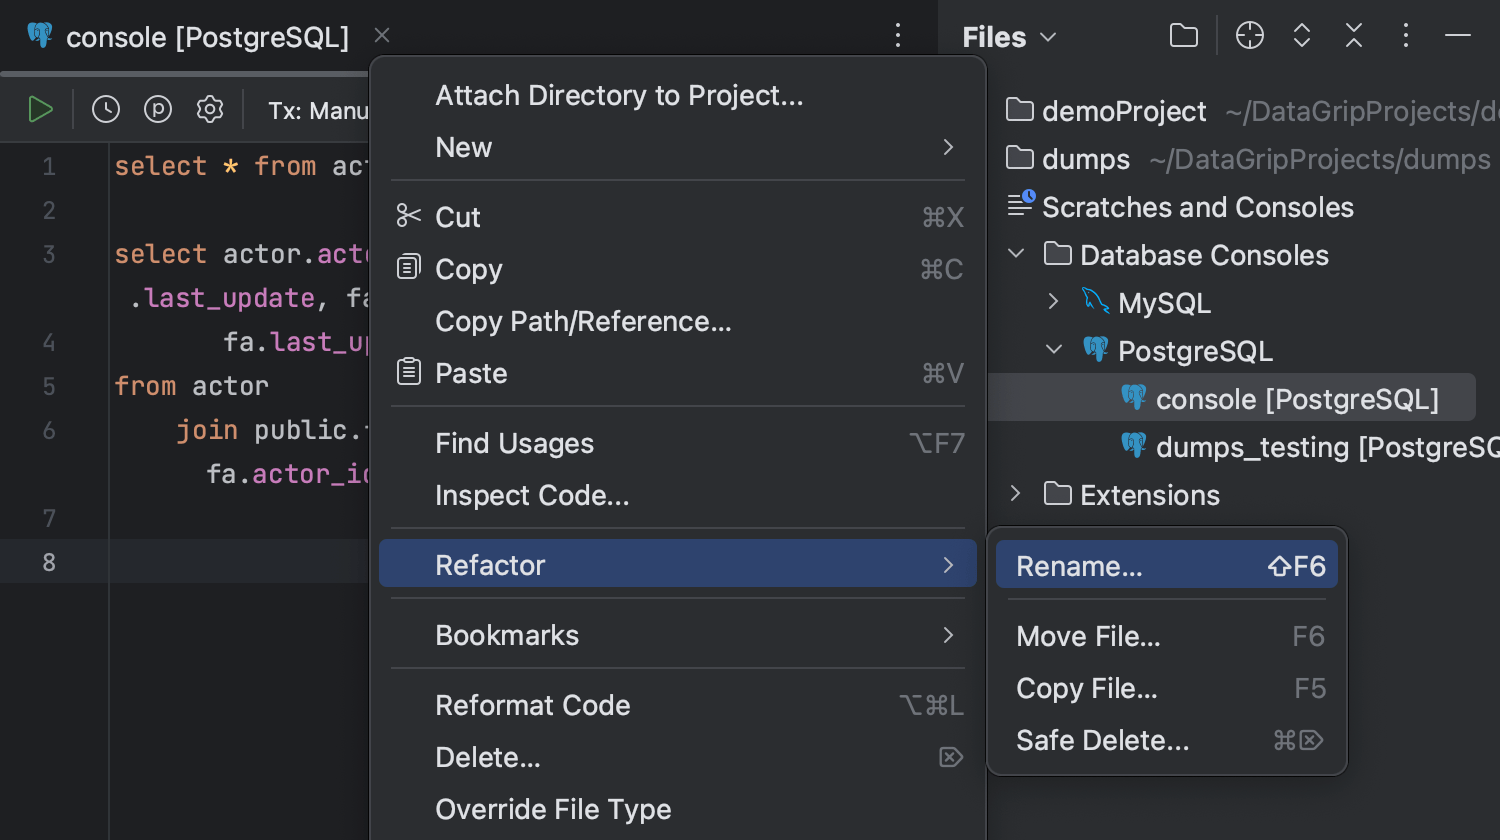Select Reformat Code in context menu
Image resolution: width=1500 pixels, height=840 pixels.
click(533, 705)
